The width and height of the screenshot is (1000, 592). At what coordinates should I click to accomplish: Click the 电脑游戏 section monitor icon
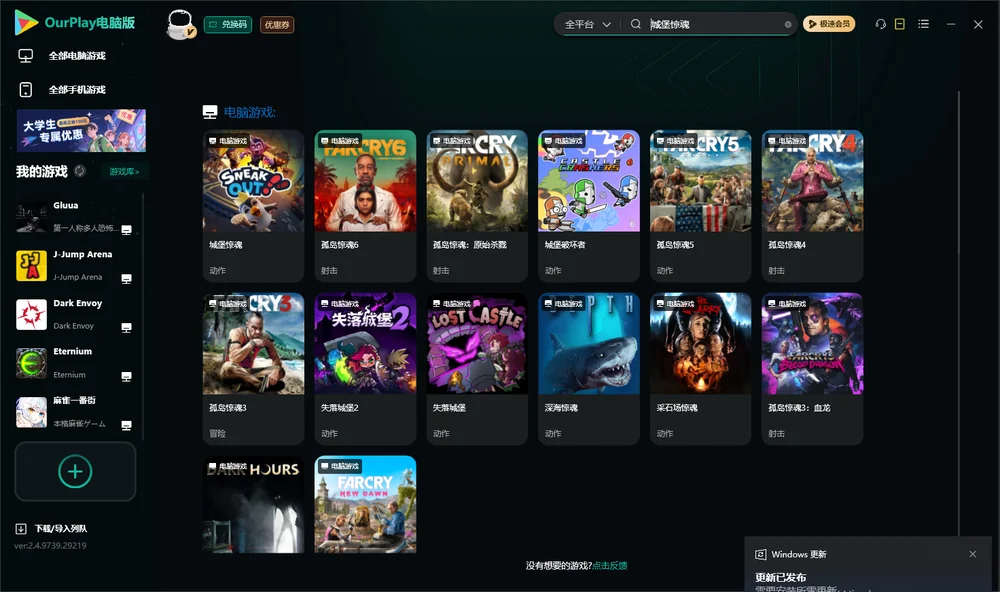(210, 112)
